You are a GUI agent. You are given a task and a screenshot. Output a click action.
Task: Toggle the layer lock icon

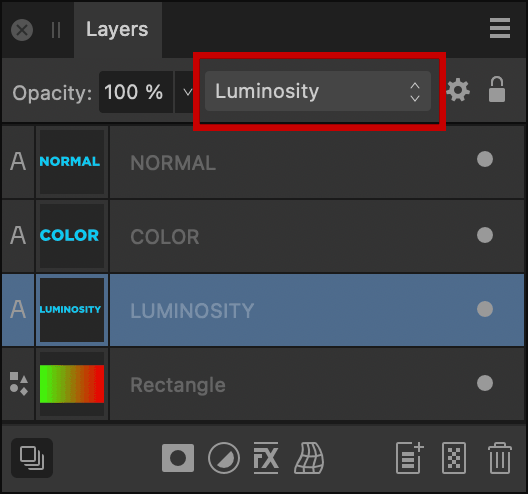pyautogui.click(x=497, y=89)
